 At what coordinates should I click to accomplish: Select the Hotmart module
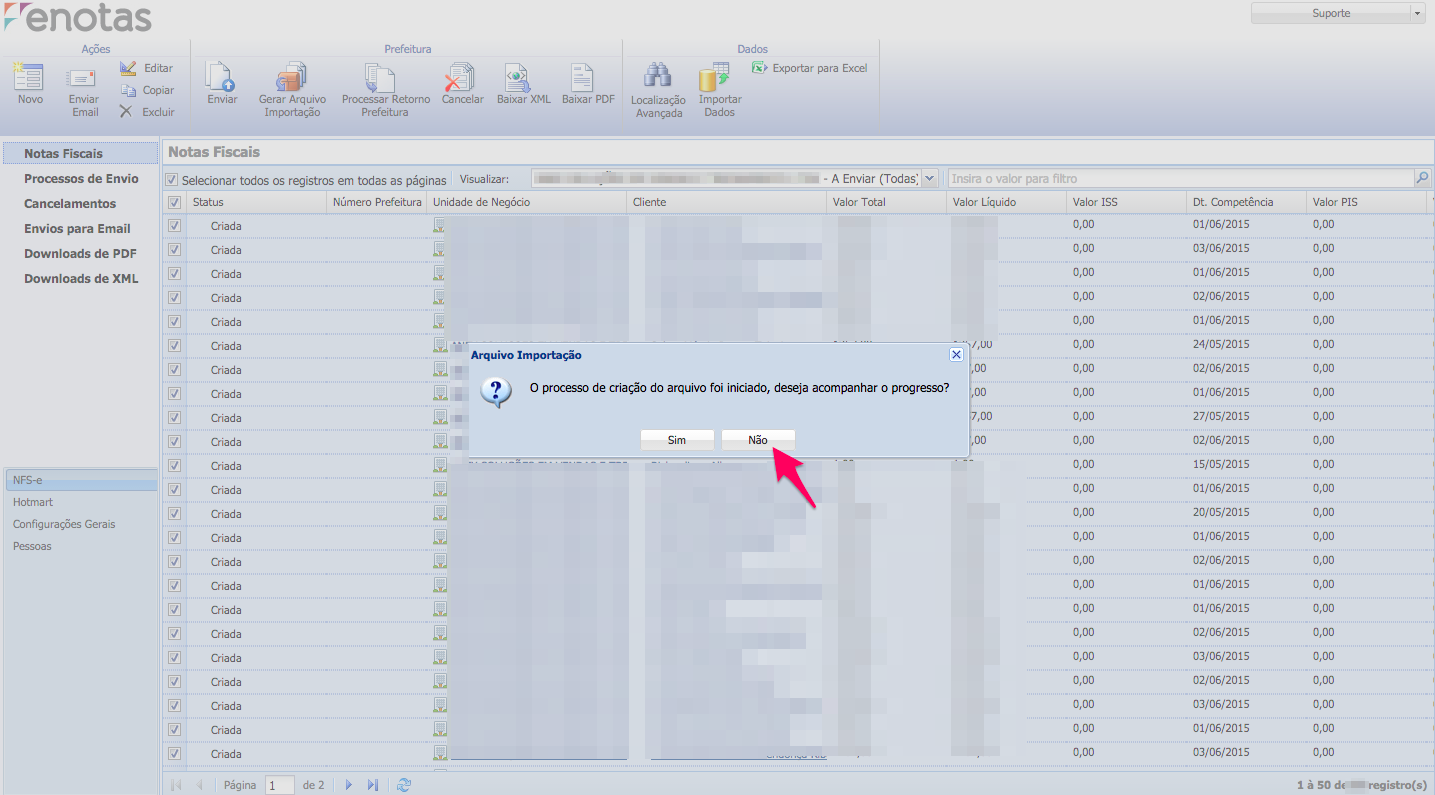click(x=33, y=502)
